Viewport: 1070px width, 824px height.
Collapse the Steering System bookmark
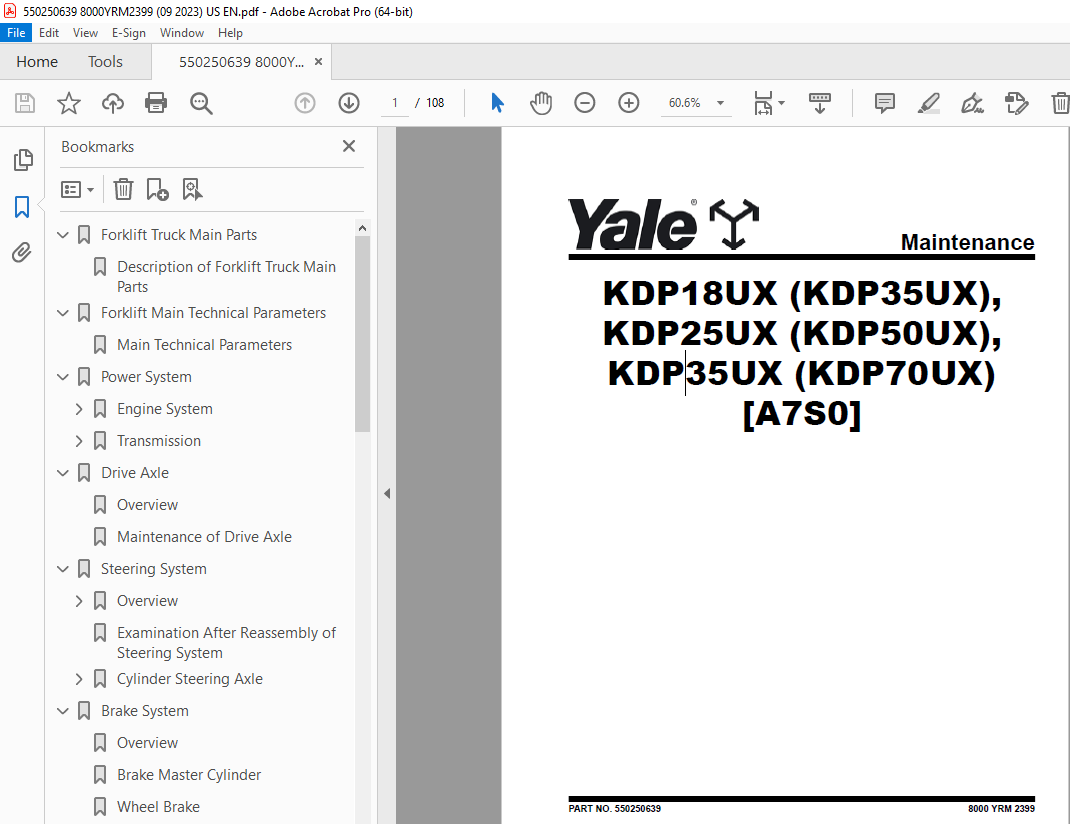coord(63,569)
